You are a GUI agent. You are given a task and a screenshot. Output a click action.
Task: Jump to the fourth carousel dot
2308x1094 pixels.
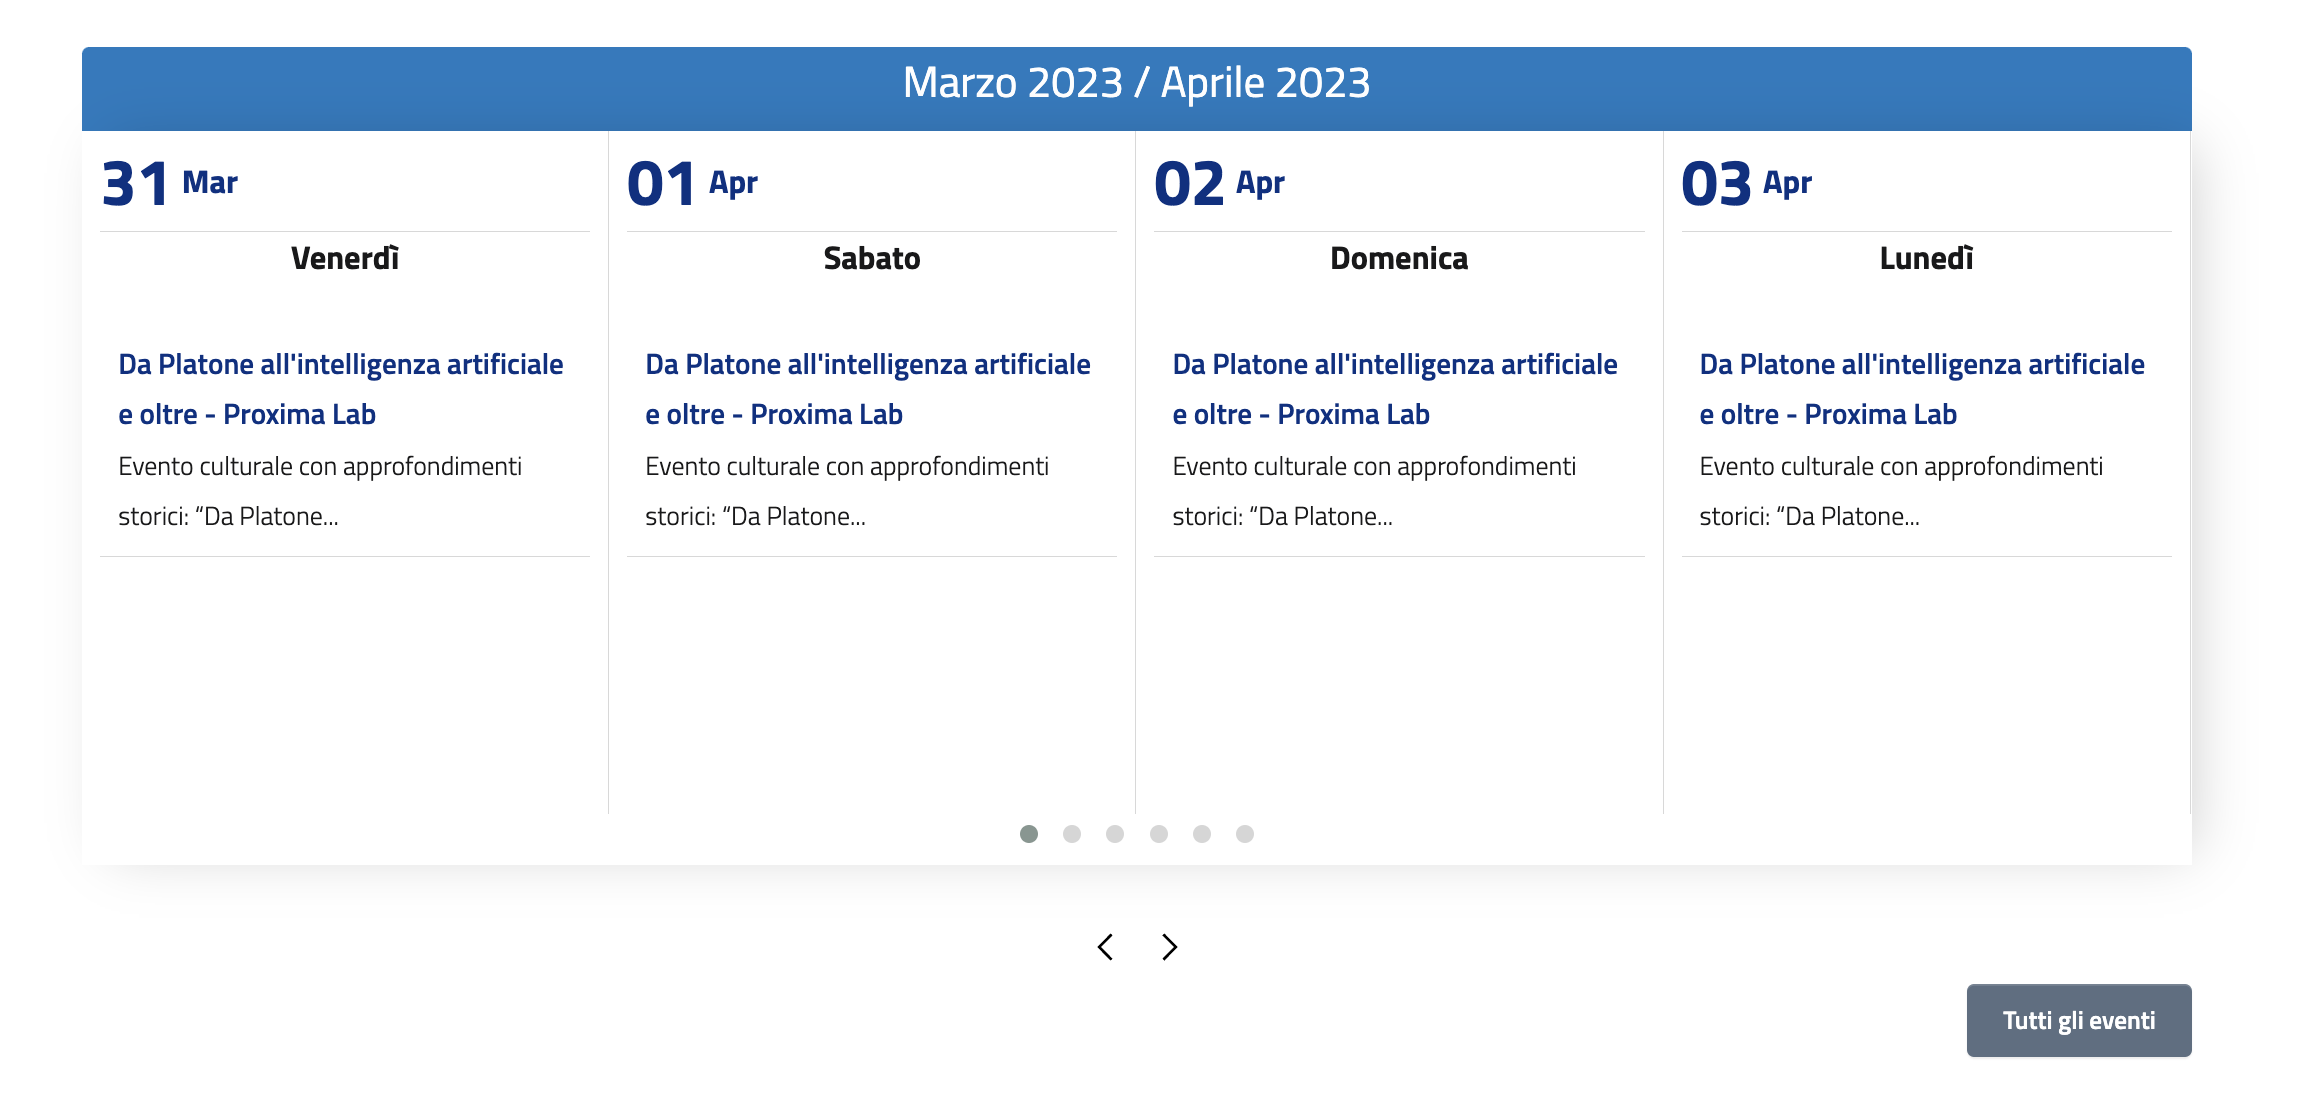tap(1159, 834)
